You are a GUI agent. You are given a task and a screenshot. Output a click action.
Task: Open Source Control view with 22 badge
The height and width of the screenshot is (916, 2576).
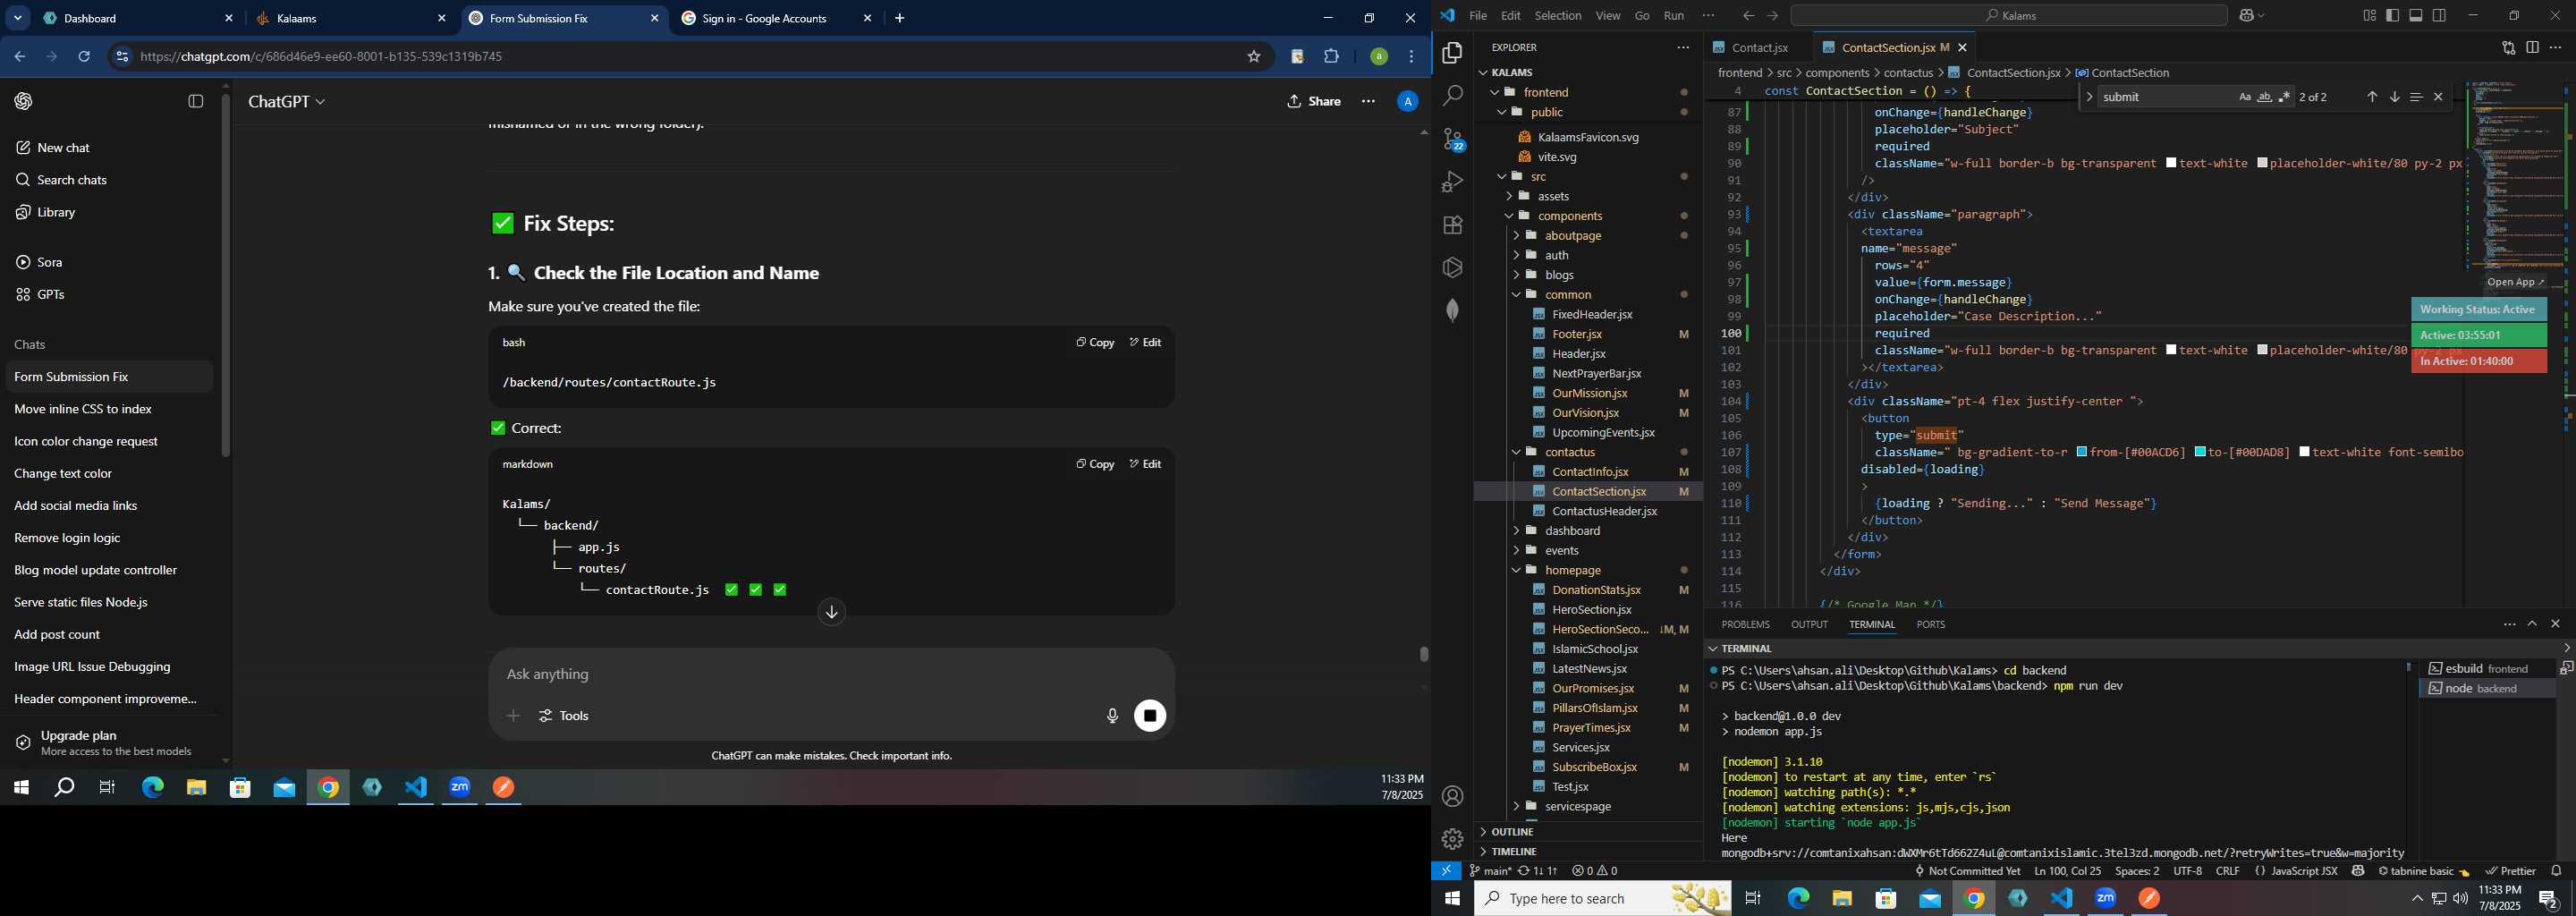(x=1453, y=139)
